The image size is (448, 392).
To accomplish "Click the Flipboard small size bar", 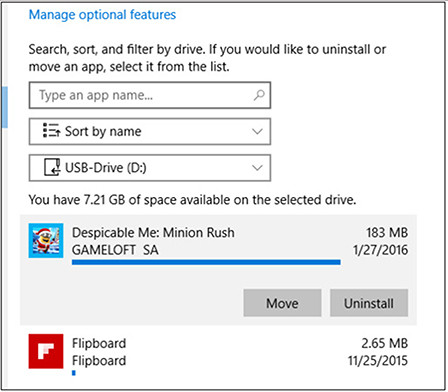I will pyautogui.click(x=74, y=373).
